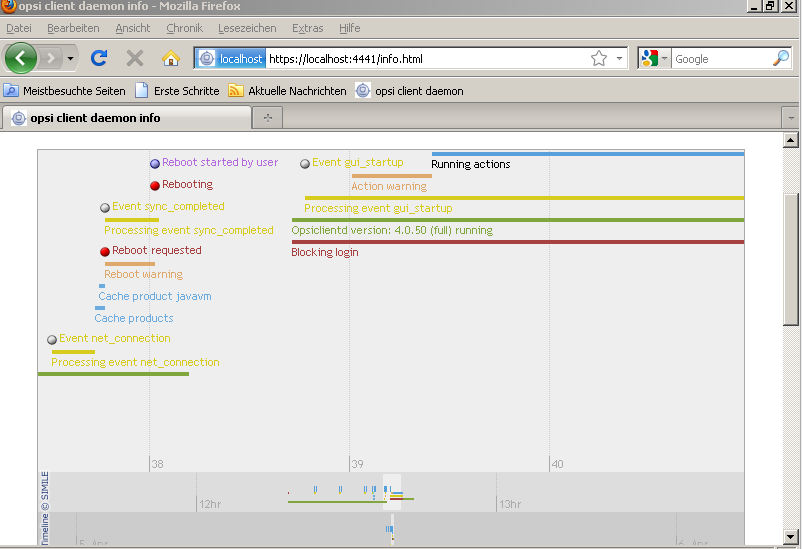Open the list all tabs dropdown
802x549 pixels.
[791, 118]
